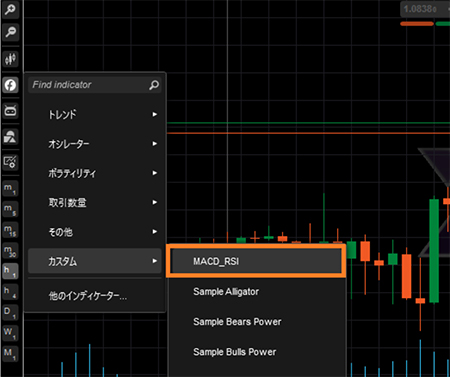This screenshot has width=450, height=377.
Task: Choose MACD_RSI custom indicator
Action: click(256, 261)
